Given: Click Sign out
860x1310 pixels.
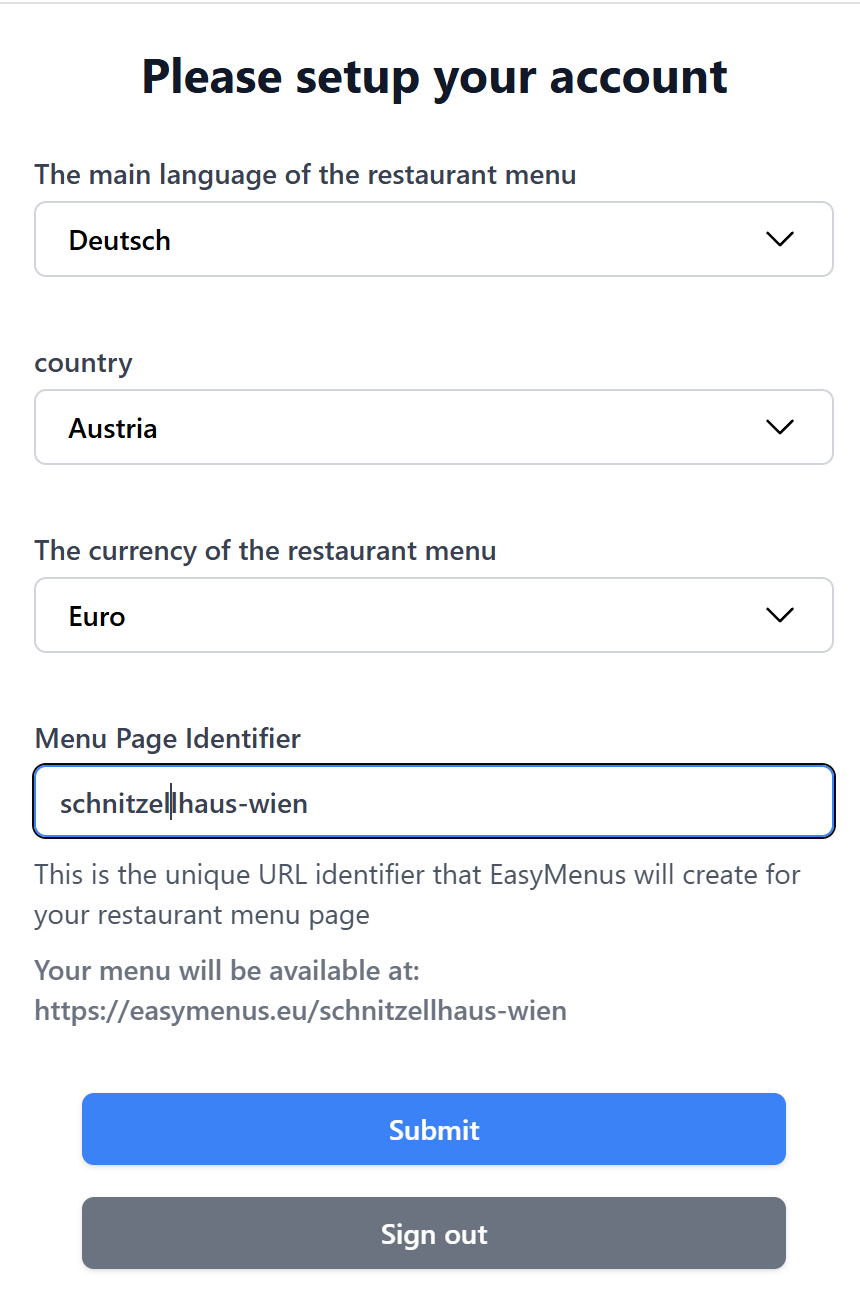Looking at the screenshot, I should pyautogui.click(x=433, y=1233).
